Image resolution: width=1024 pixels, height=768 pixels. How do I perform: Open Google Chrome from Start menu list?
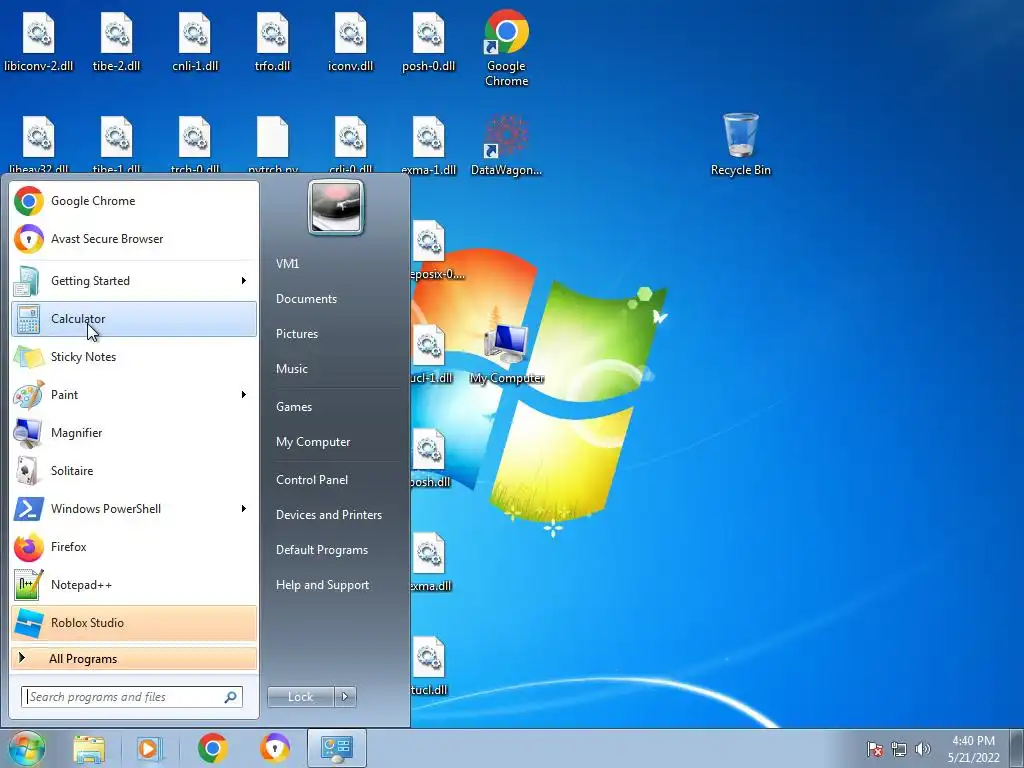pyautogui.click(x=134, y=201)
